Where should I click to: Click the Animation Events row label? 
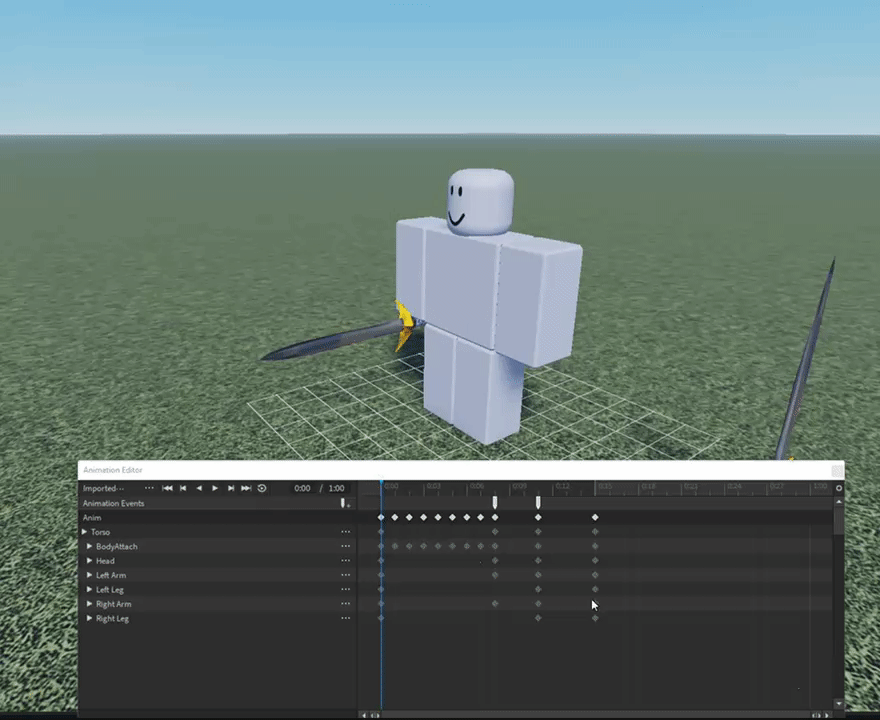click(x=113, y=503)
